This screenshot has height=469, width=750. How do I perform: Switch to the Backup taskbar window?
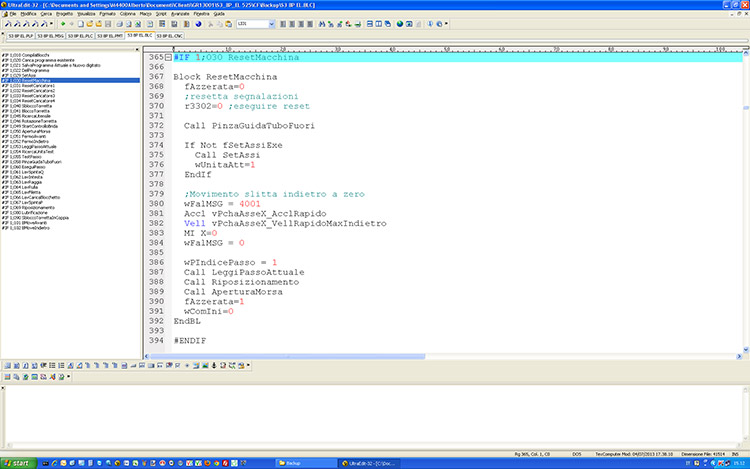pos(306,463)
